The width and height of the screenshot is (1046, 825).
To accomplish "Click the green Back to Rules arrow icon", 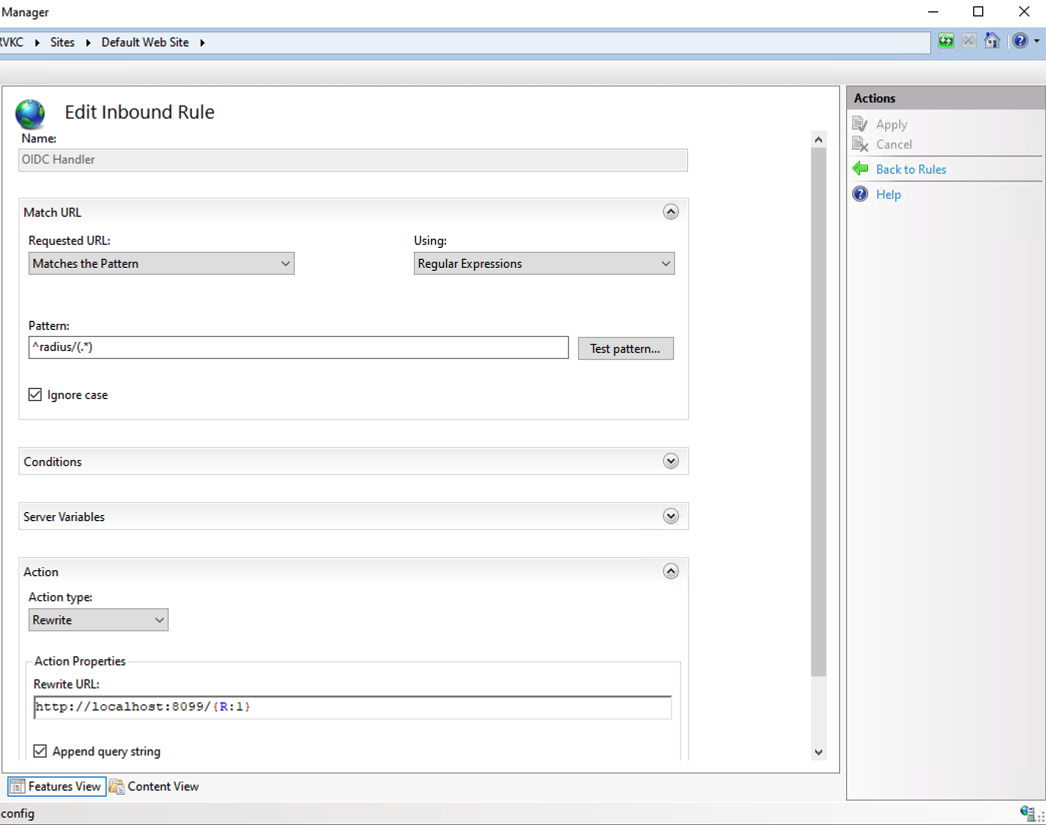I will (861, 169).
